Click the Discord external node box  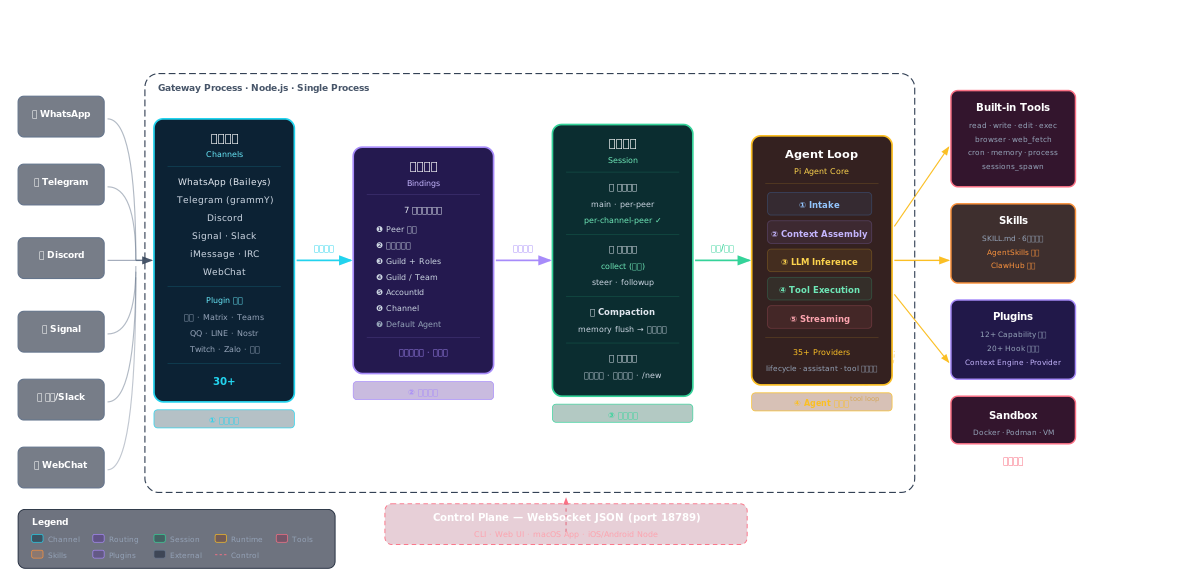coord(61,257)
